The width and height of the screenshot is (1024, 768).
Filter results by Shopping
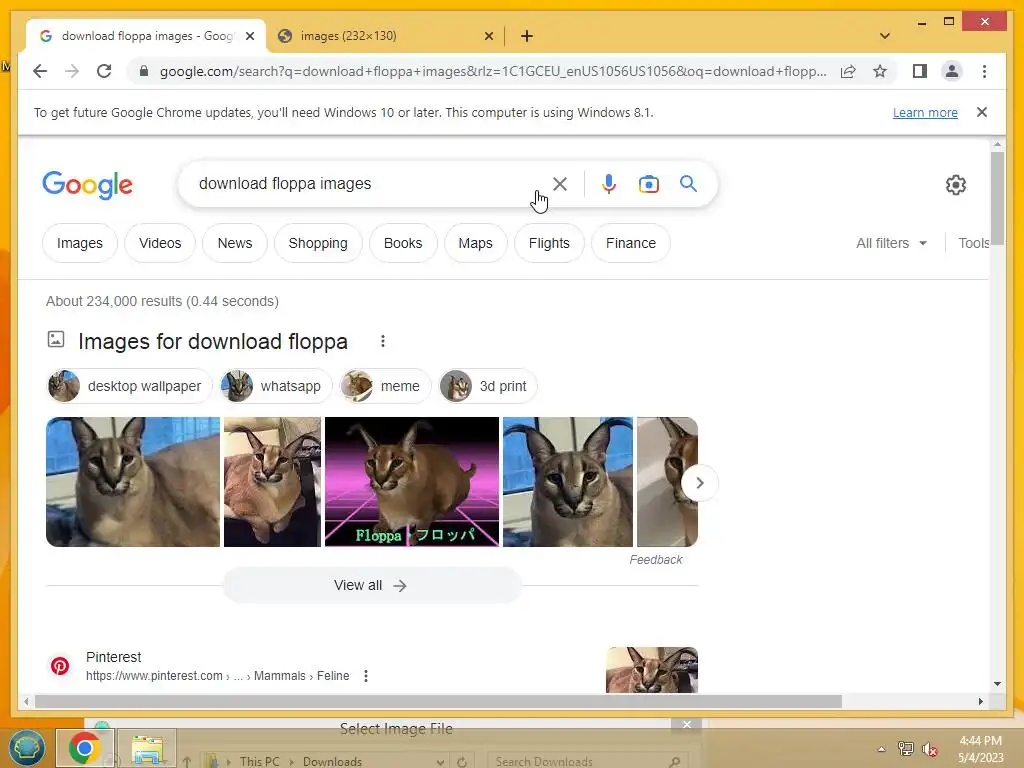pyautogui.click(x=318, y=243)
